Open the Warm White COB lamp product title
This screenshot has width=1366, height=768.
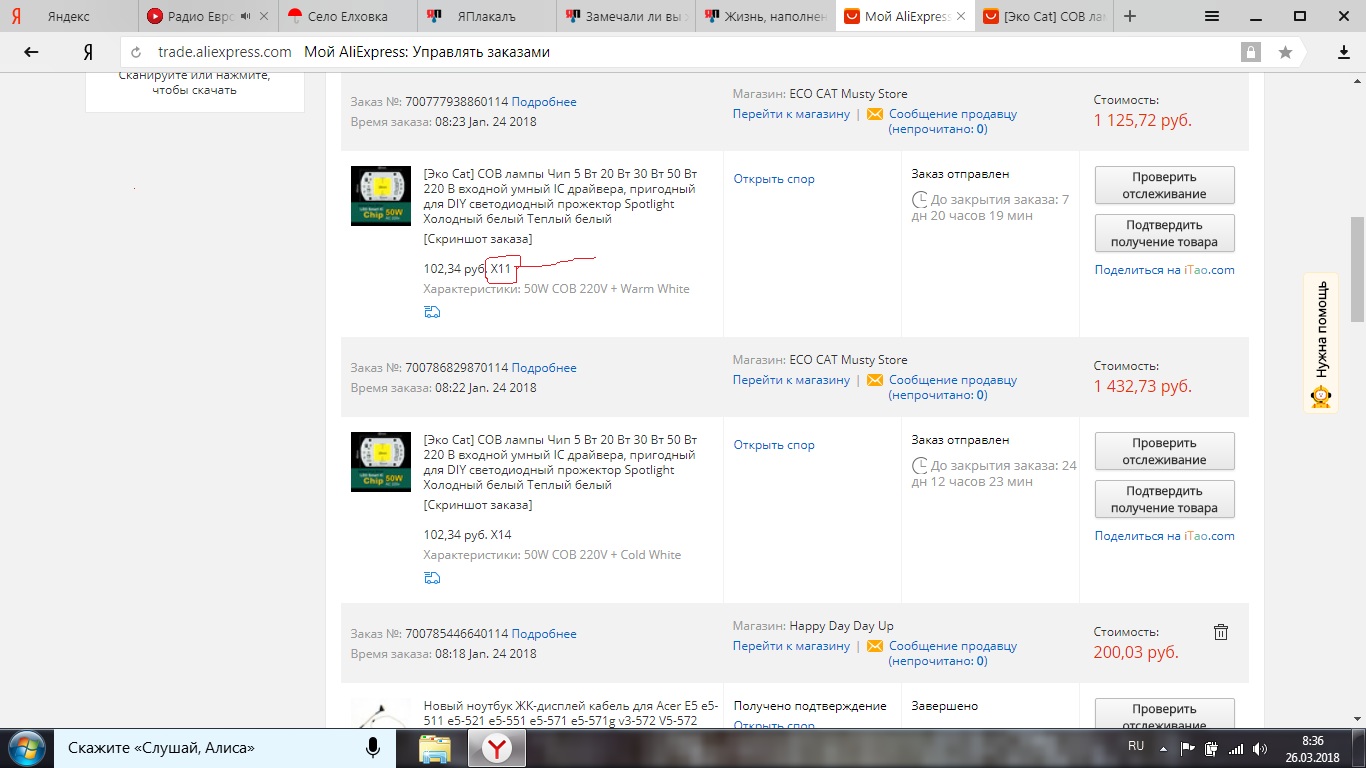pyautogui.click(x=560, y=196)
